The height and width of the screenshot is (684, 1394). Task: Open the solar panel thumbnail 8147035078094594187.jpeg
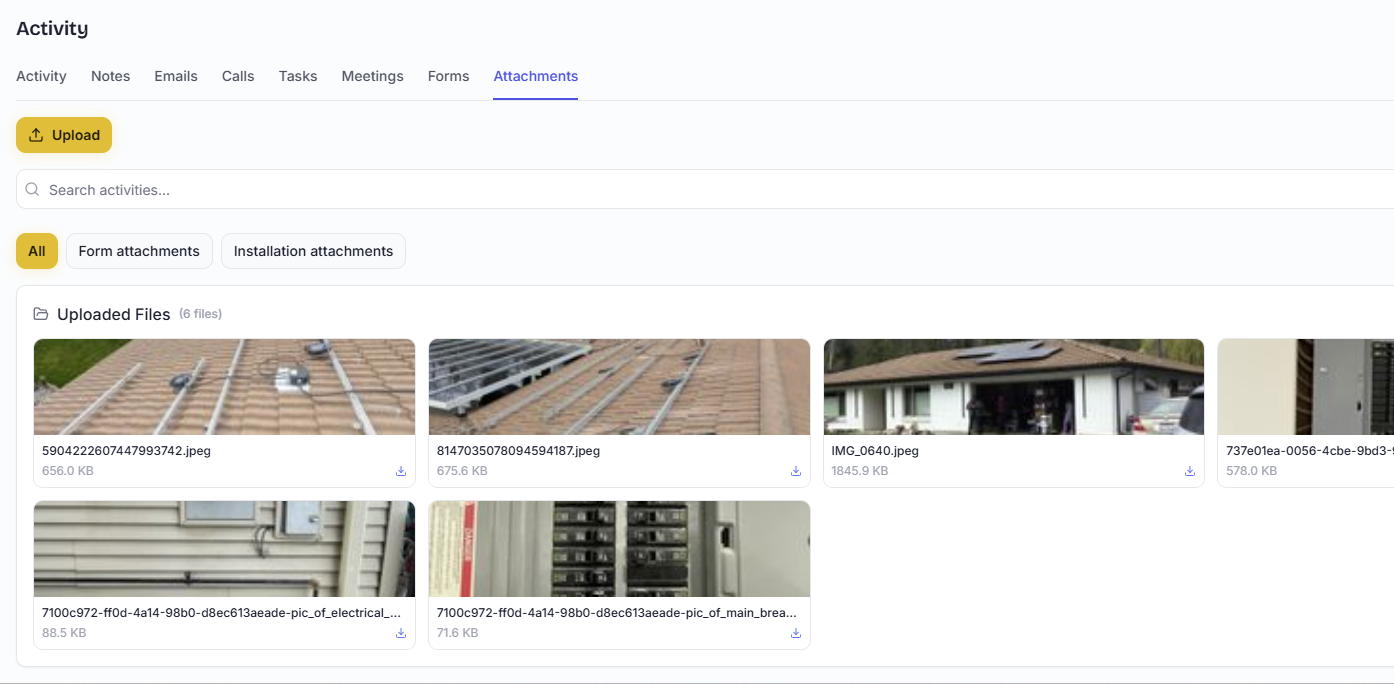619,387
